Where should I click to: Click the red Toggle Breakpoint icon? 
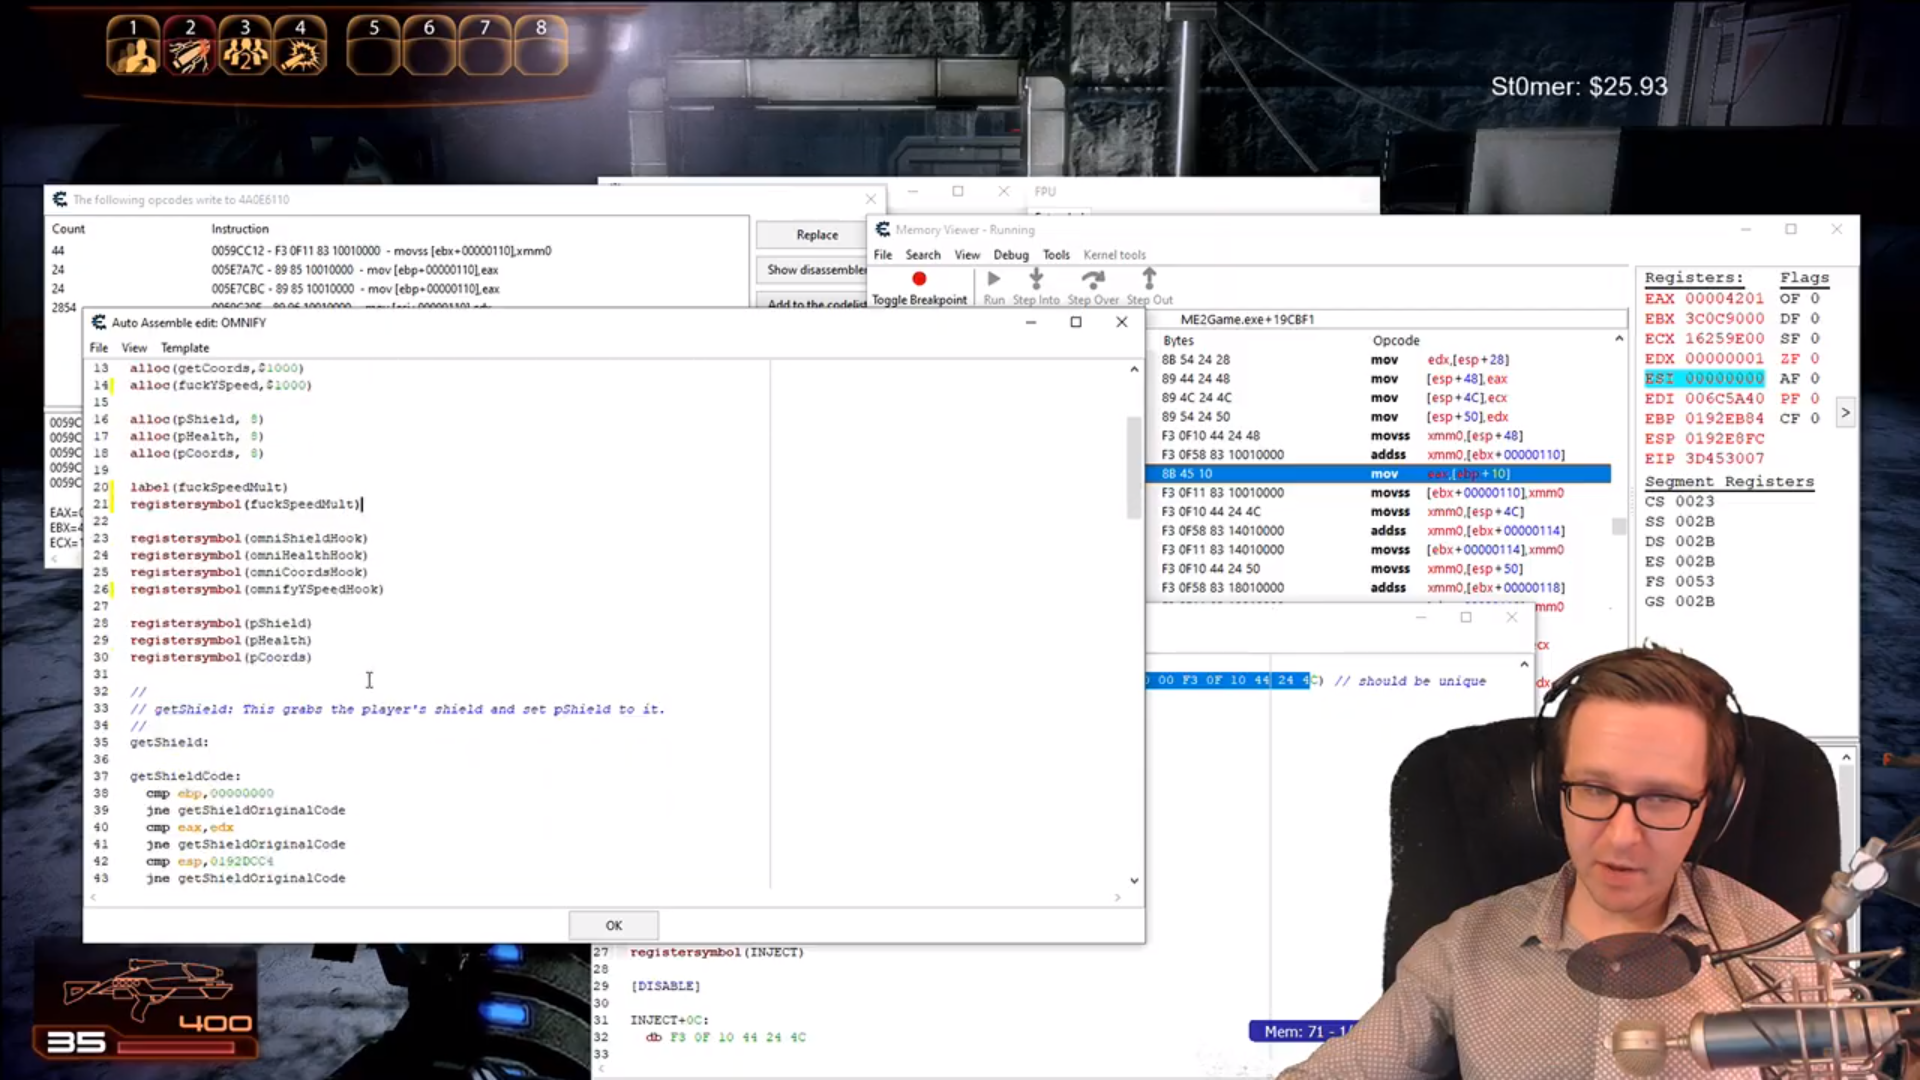(919, 279)
